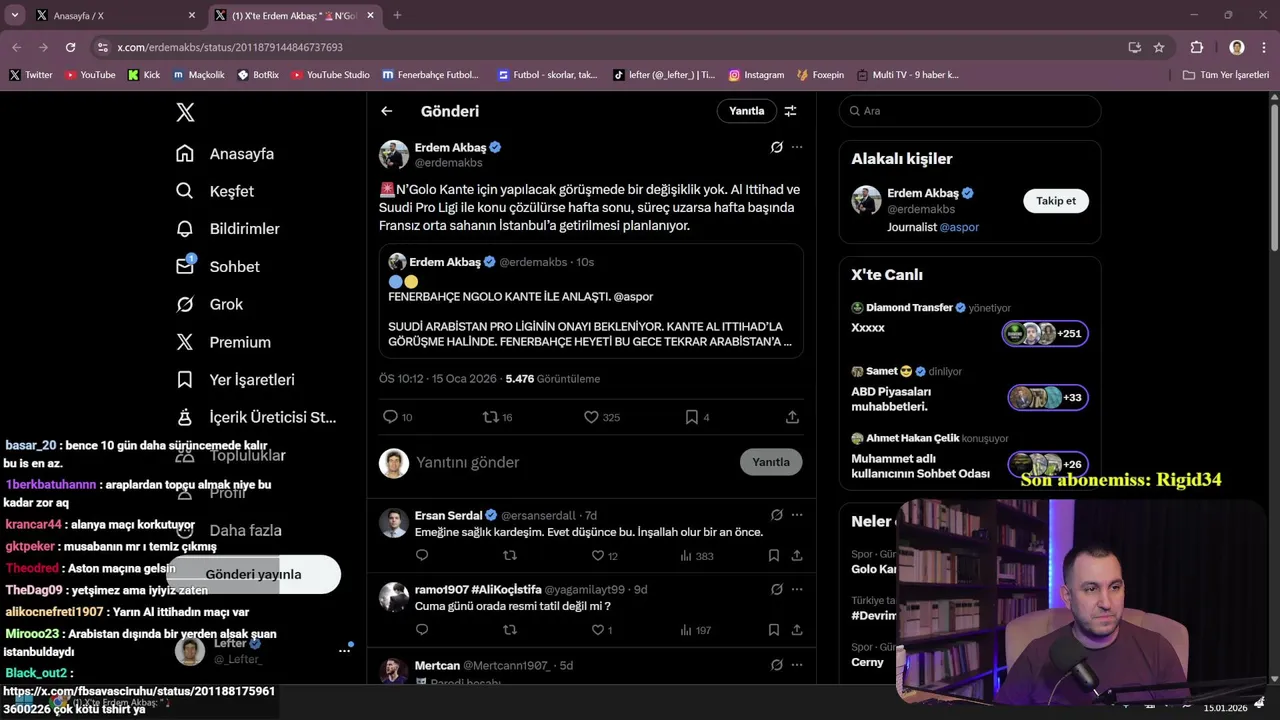This screenshot has width=1280, height=720.
Task: Open Sohbet messages
Action: [218, 267]
